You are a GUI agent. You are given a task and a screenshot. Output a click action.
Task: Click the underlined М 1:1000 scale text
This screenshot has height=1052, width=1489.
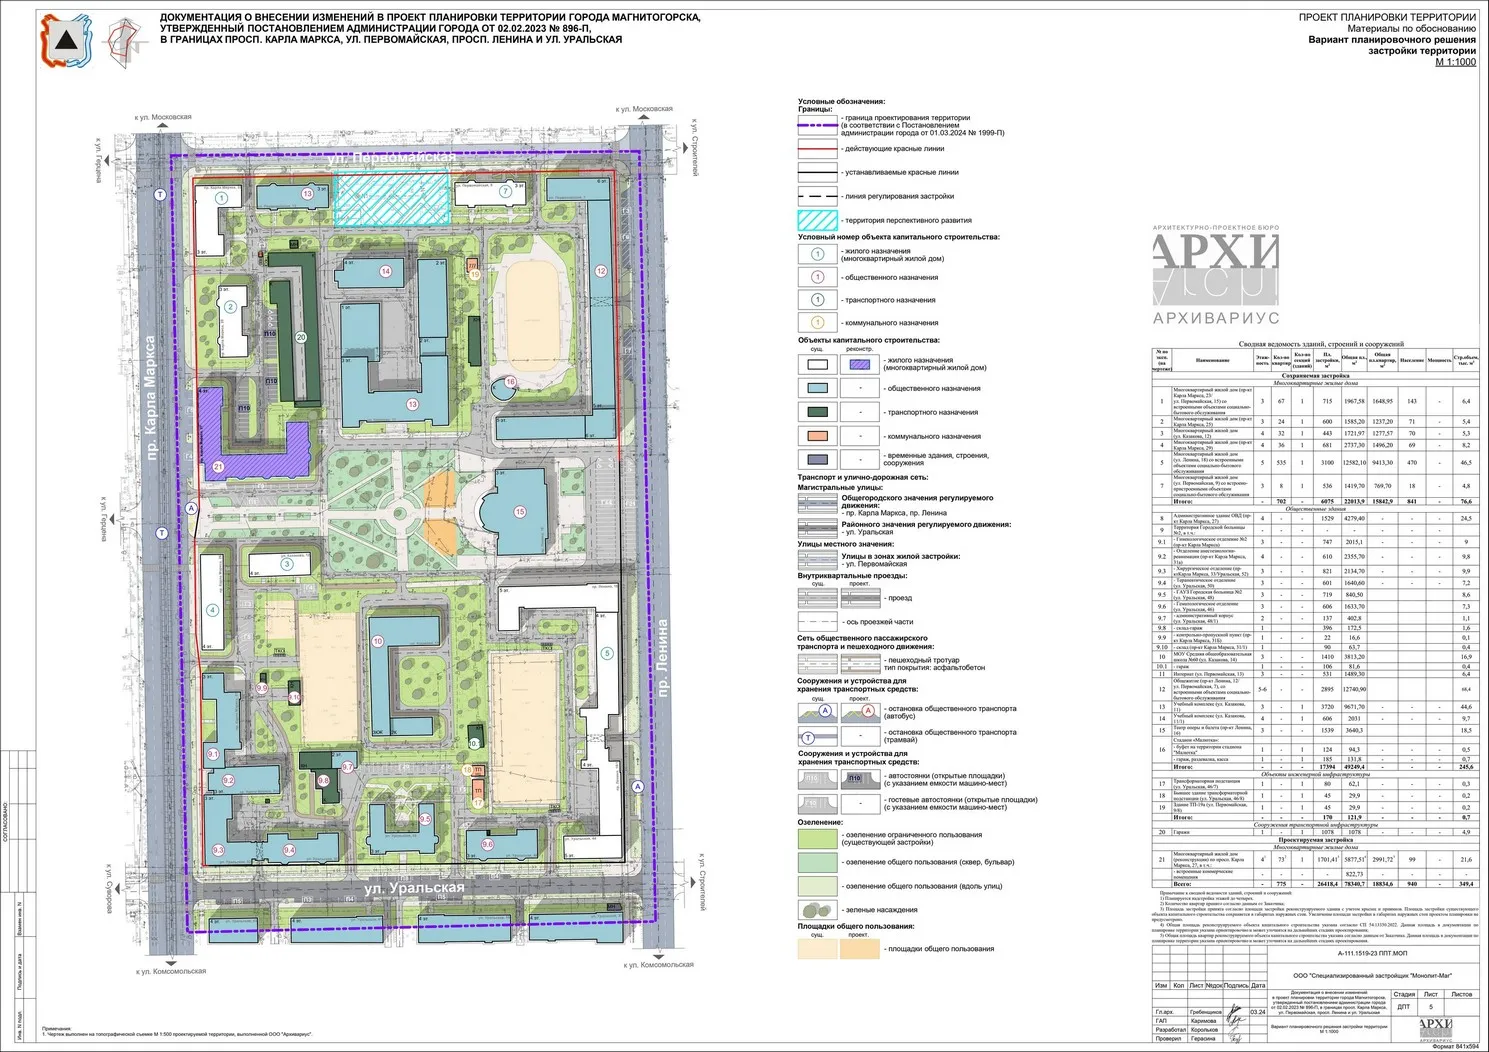click(1455, 62)
